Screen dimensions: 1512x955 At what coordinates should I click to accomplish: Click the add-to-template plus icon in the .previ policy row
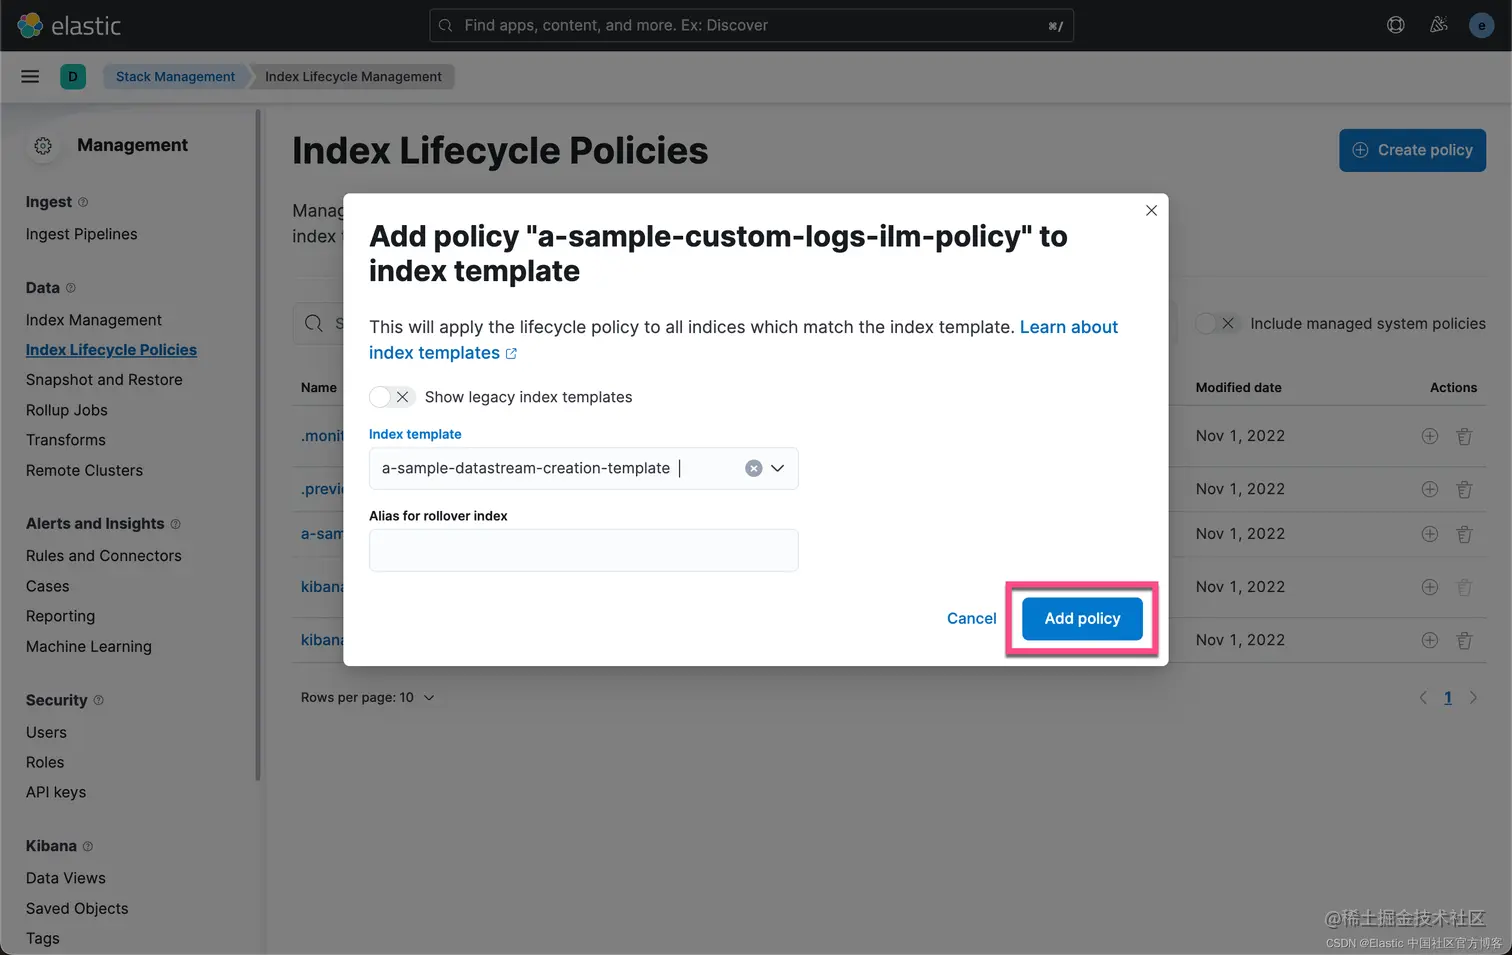point(1430,489)
